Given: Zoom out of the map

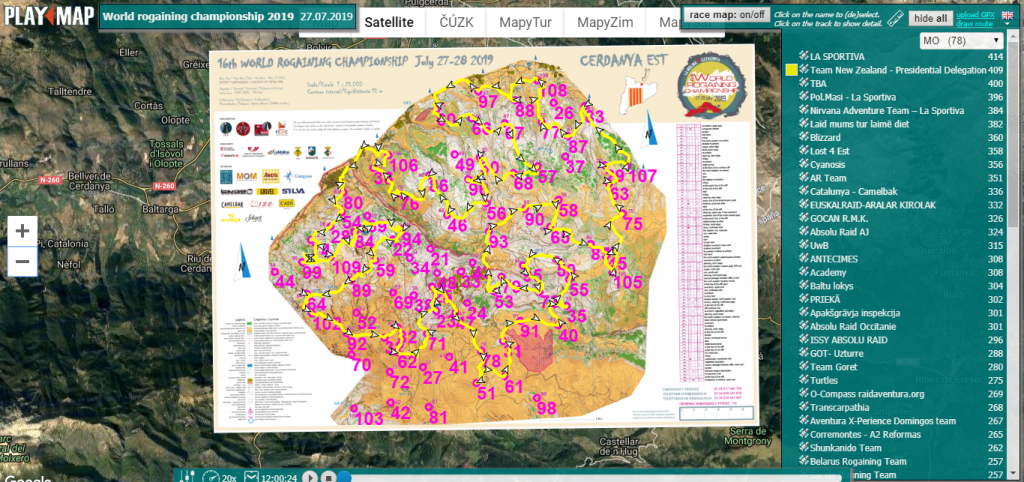Looking at the screenshot, I should click(x=22, y=262).
